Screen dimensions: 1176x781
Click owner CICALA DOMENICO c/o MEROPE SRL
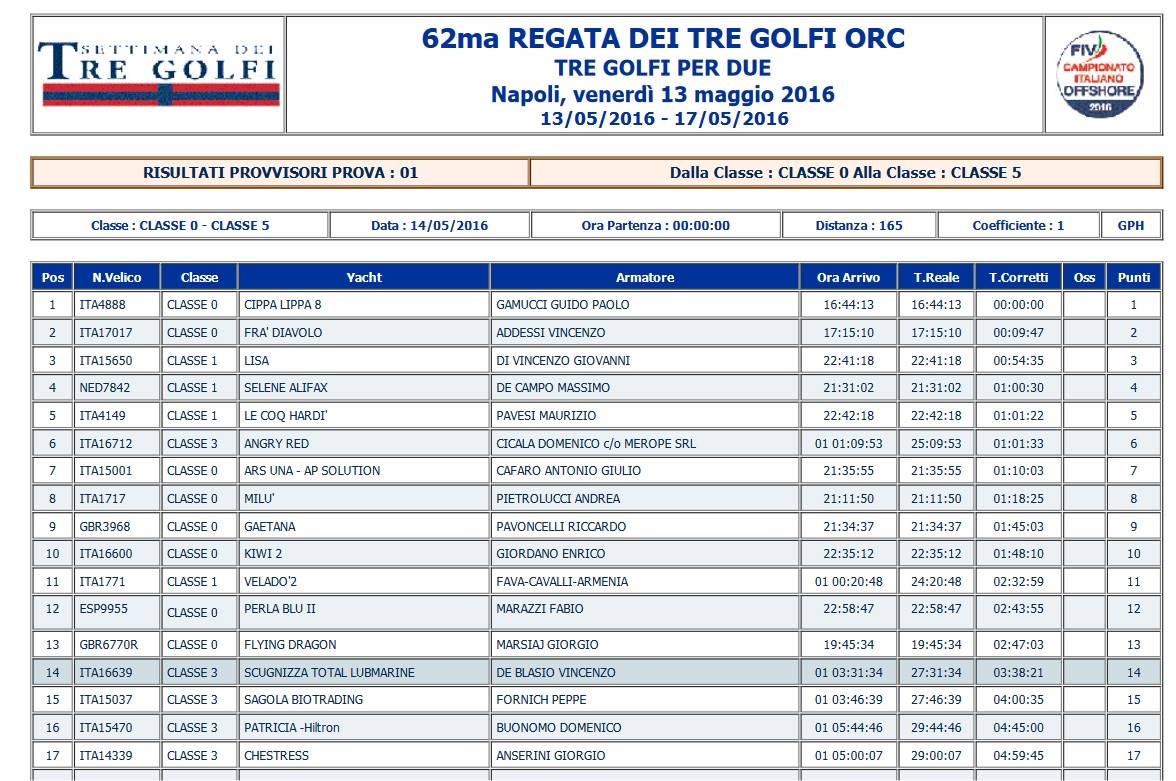[596, 443]
